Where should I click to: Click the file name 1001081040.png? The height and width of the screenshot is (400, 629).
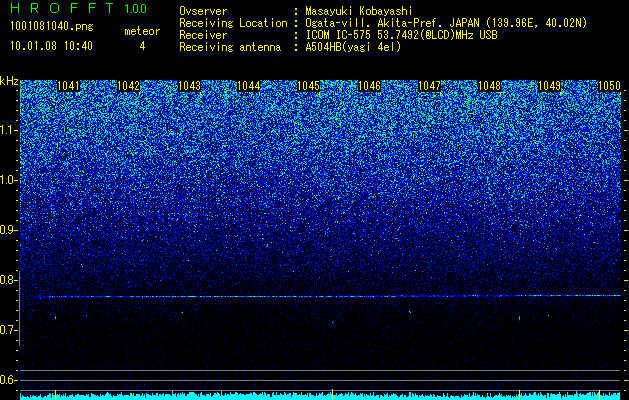click(52, 27)
